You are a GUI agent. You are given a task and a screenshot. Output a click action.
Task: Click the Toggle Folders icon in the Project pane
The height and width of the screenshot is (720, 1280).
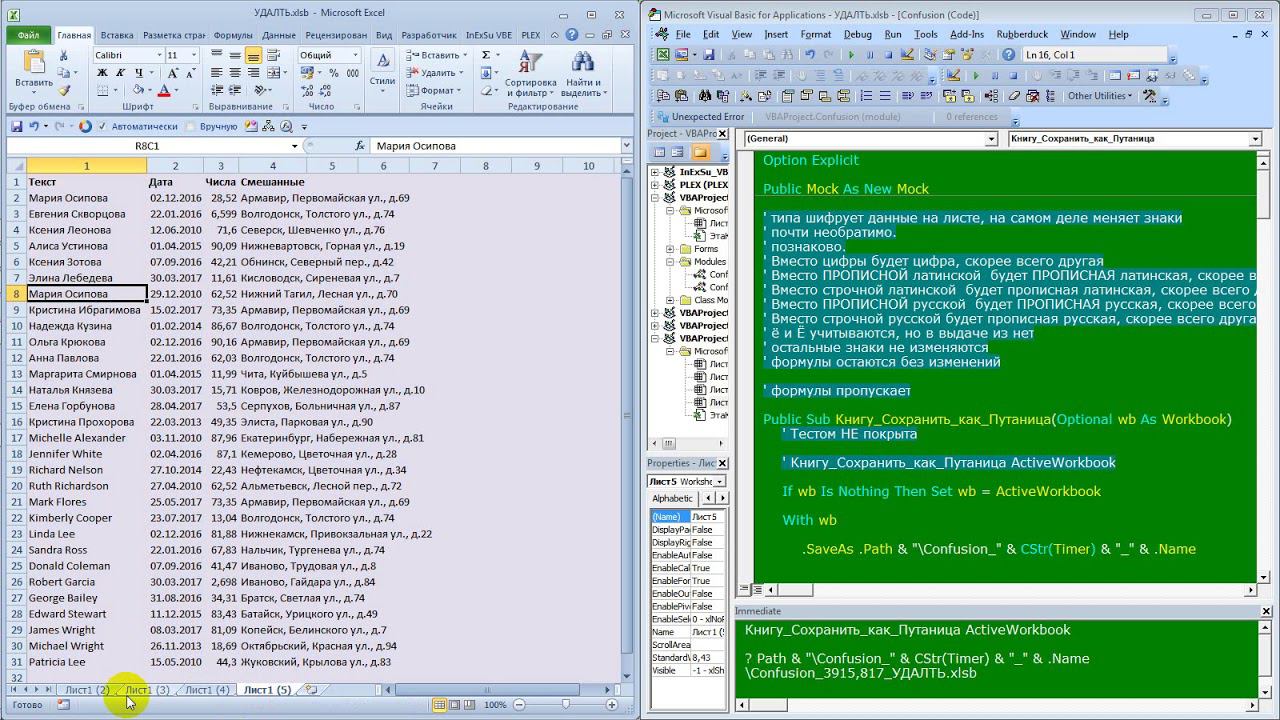(700, 152)
